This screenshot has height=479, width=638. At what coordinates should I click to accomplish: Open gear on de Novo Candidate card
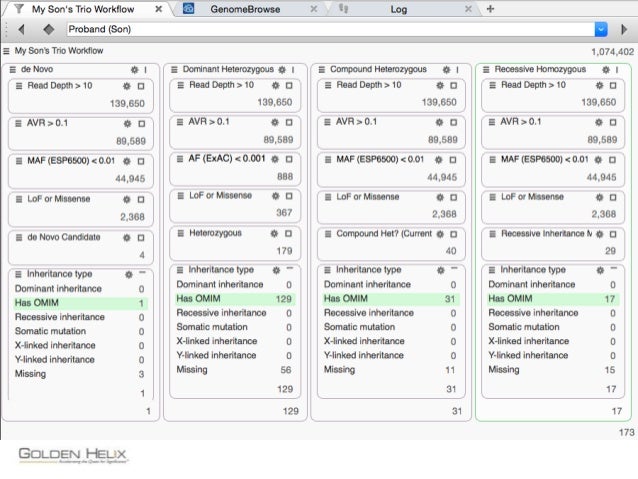(x=127, y=238)
